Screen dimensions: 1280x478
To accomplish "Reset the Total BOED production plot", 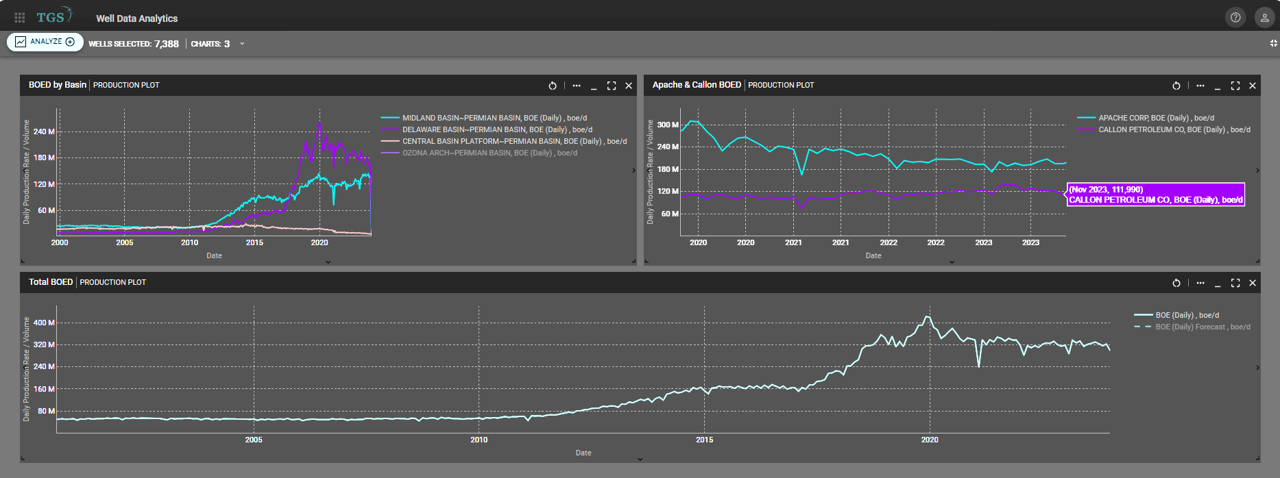I will [1176, 283].
